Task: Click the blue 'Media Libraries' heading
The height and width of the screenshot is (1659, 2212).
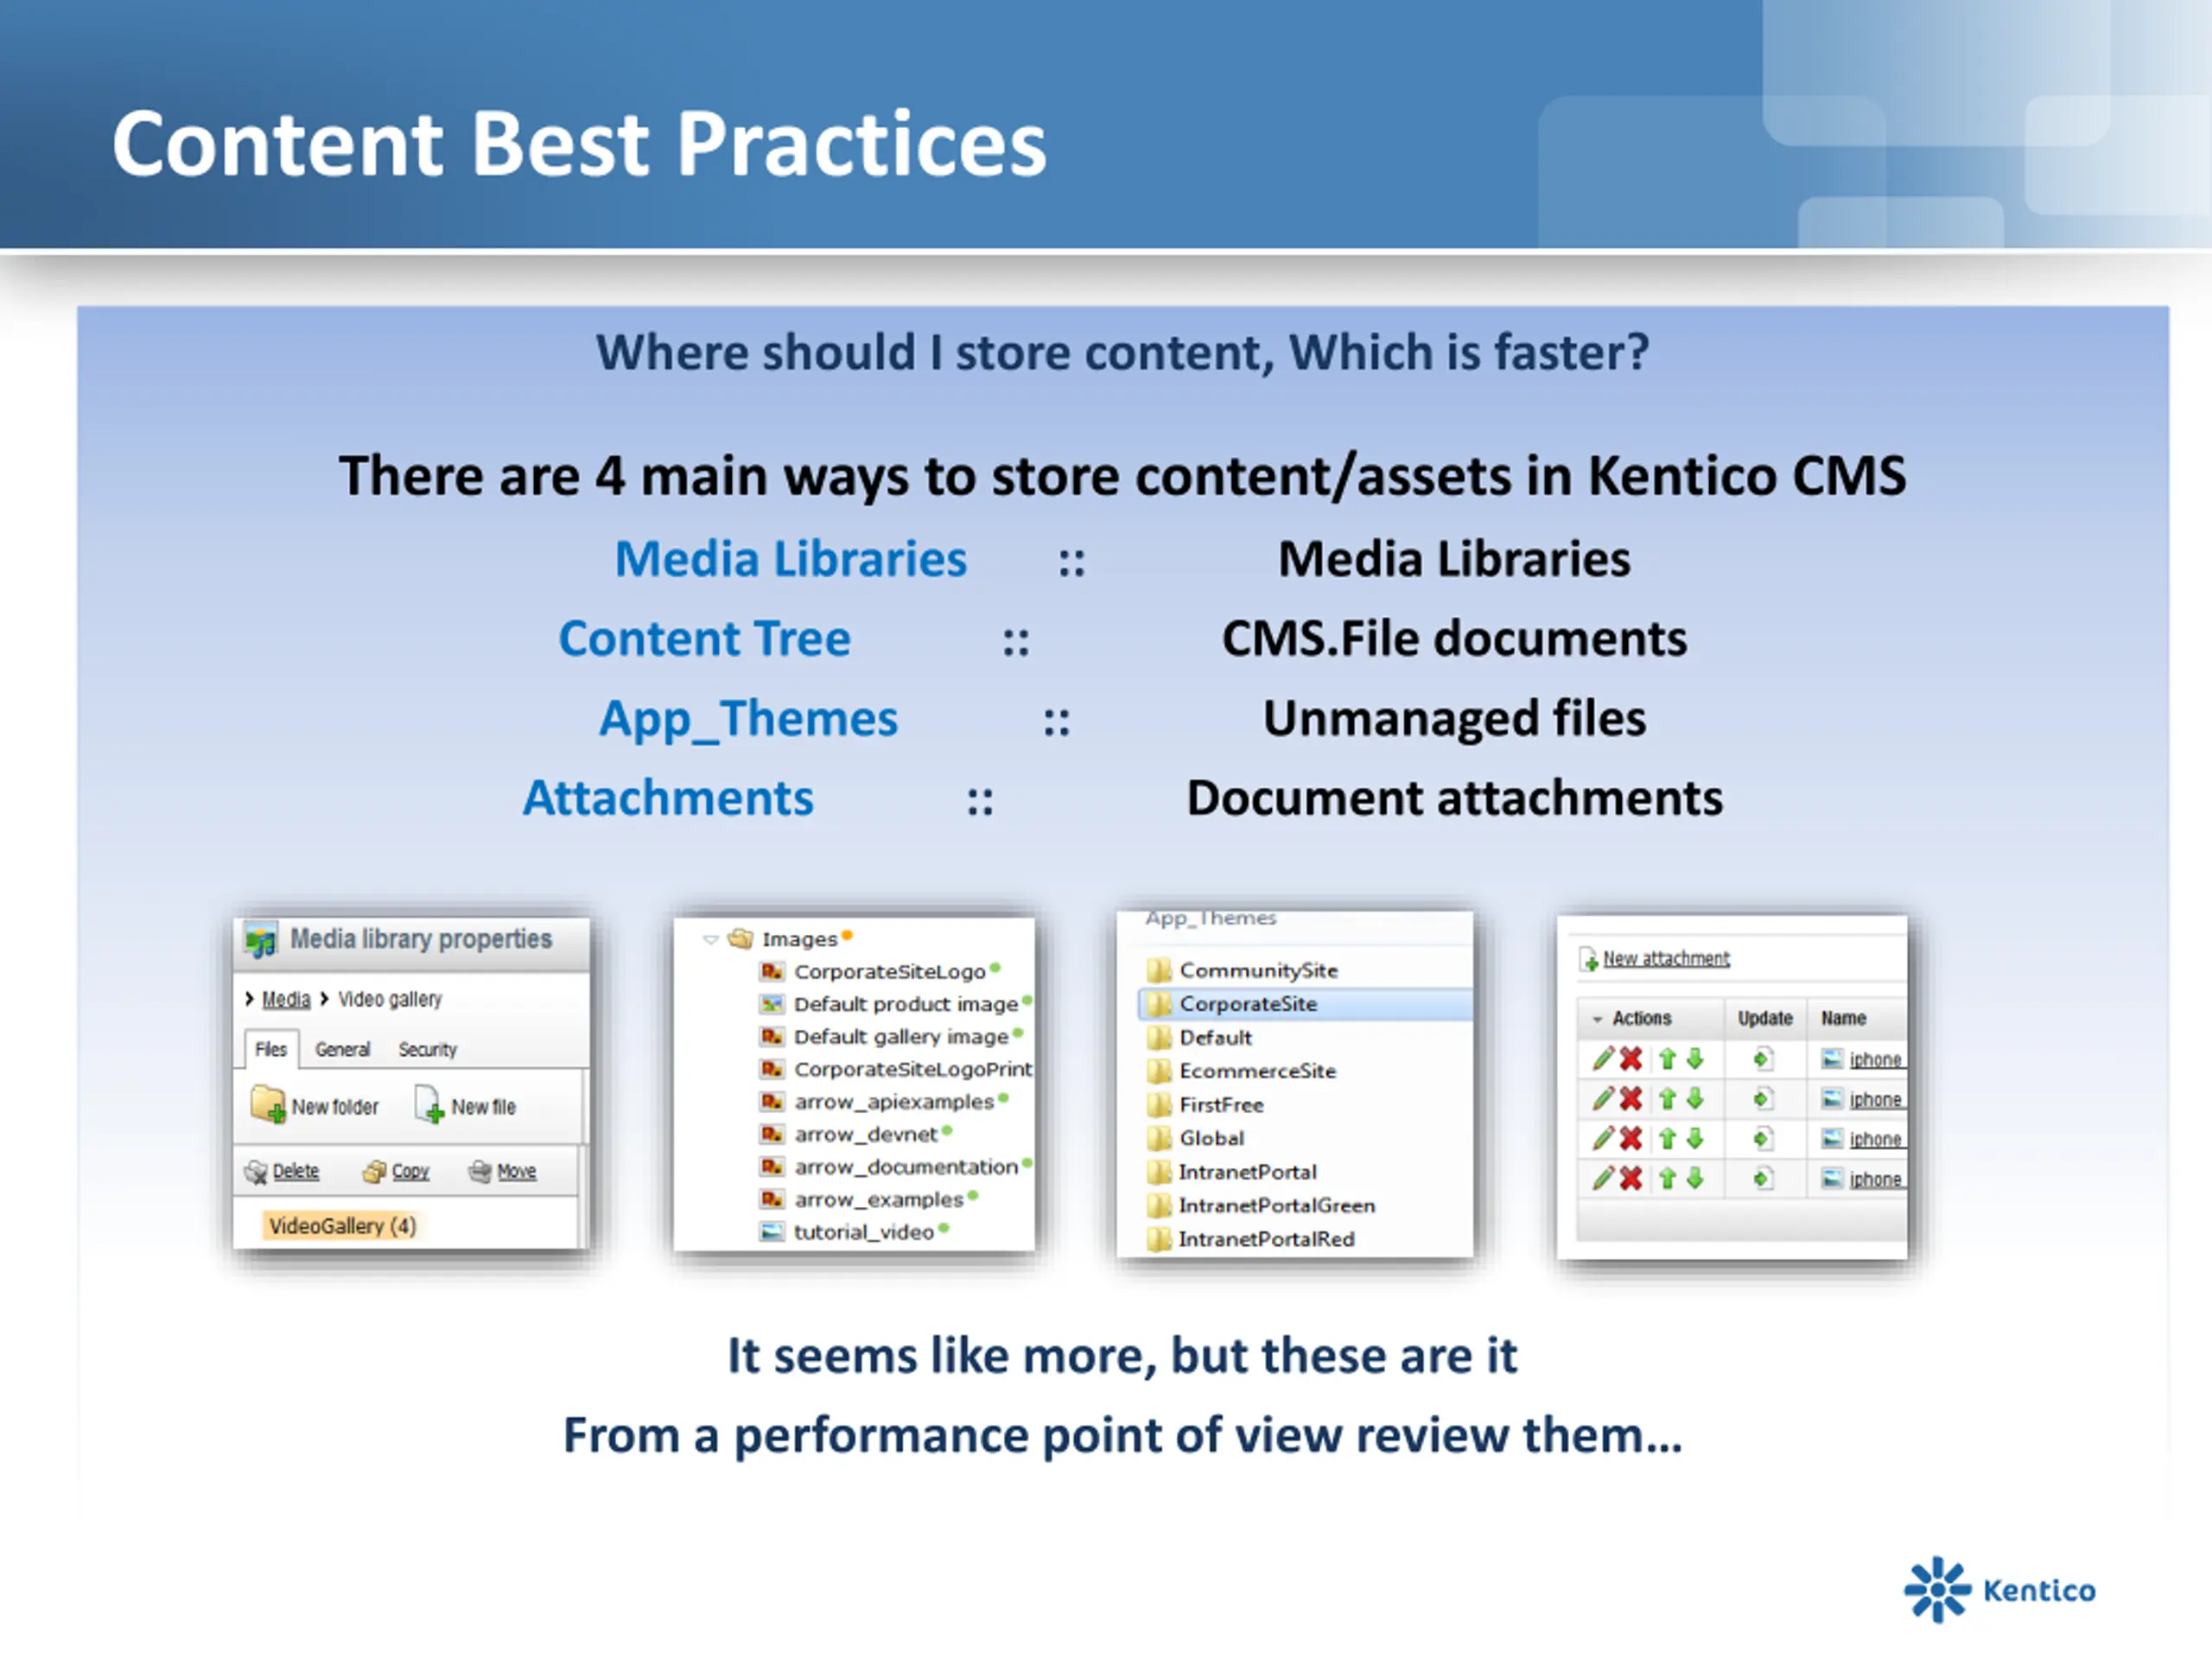Action: coord(791,559)
